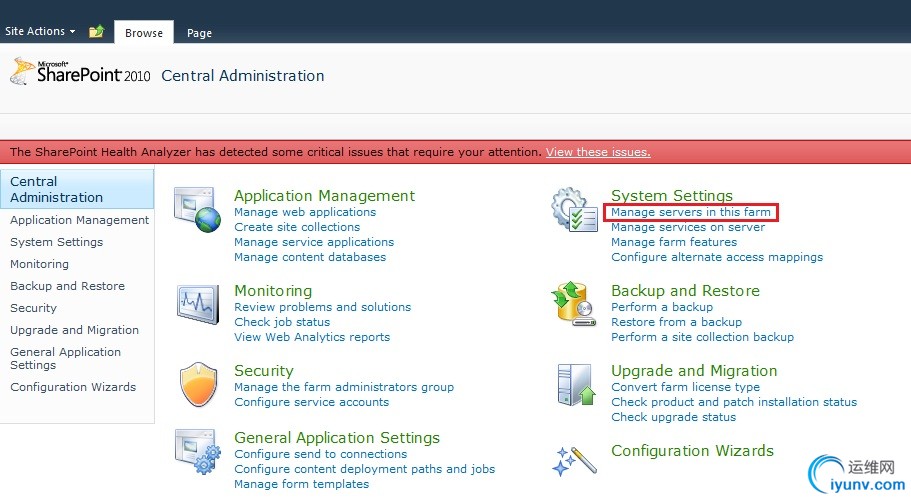
Task: Select Configuration Wizards in the left sidebar
Action: pyautogui.click(x=73, y=387)
